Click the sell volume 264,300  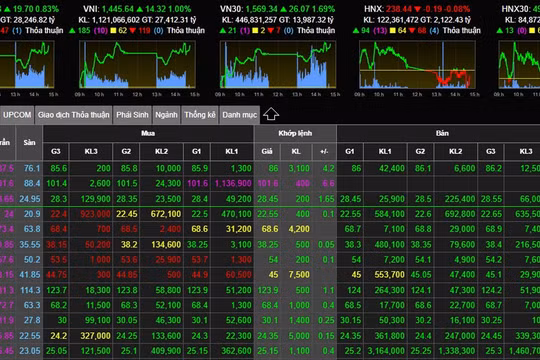click(x=390, y=290)
